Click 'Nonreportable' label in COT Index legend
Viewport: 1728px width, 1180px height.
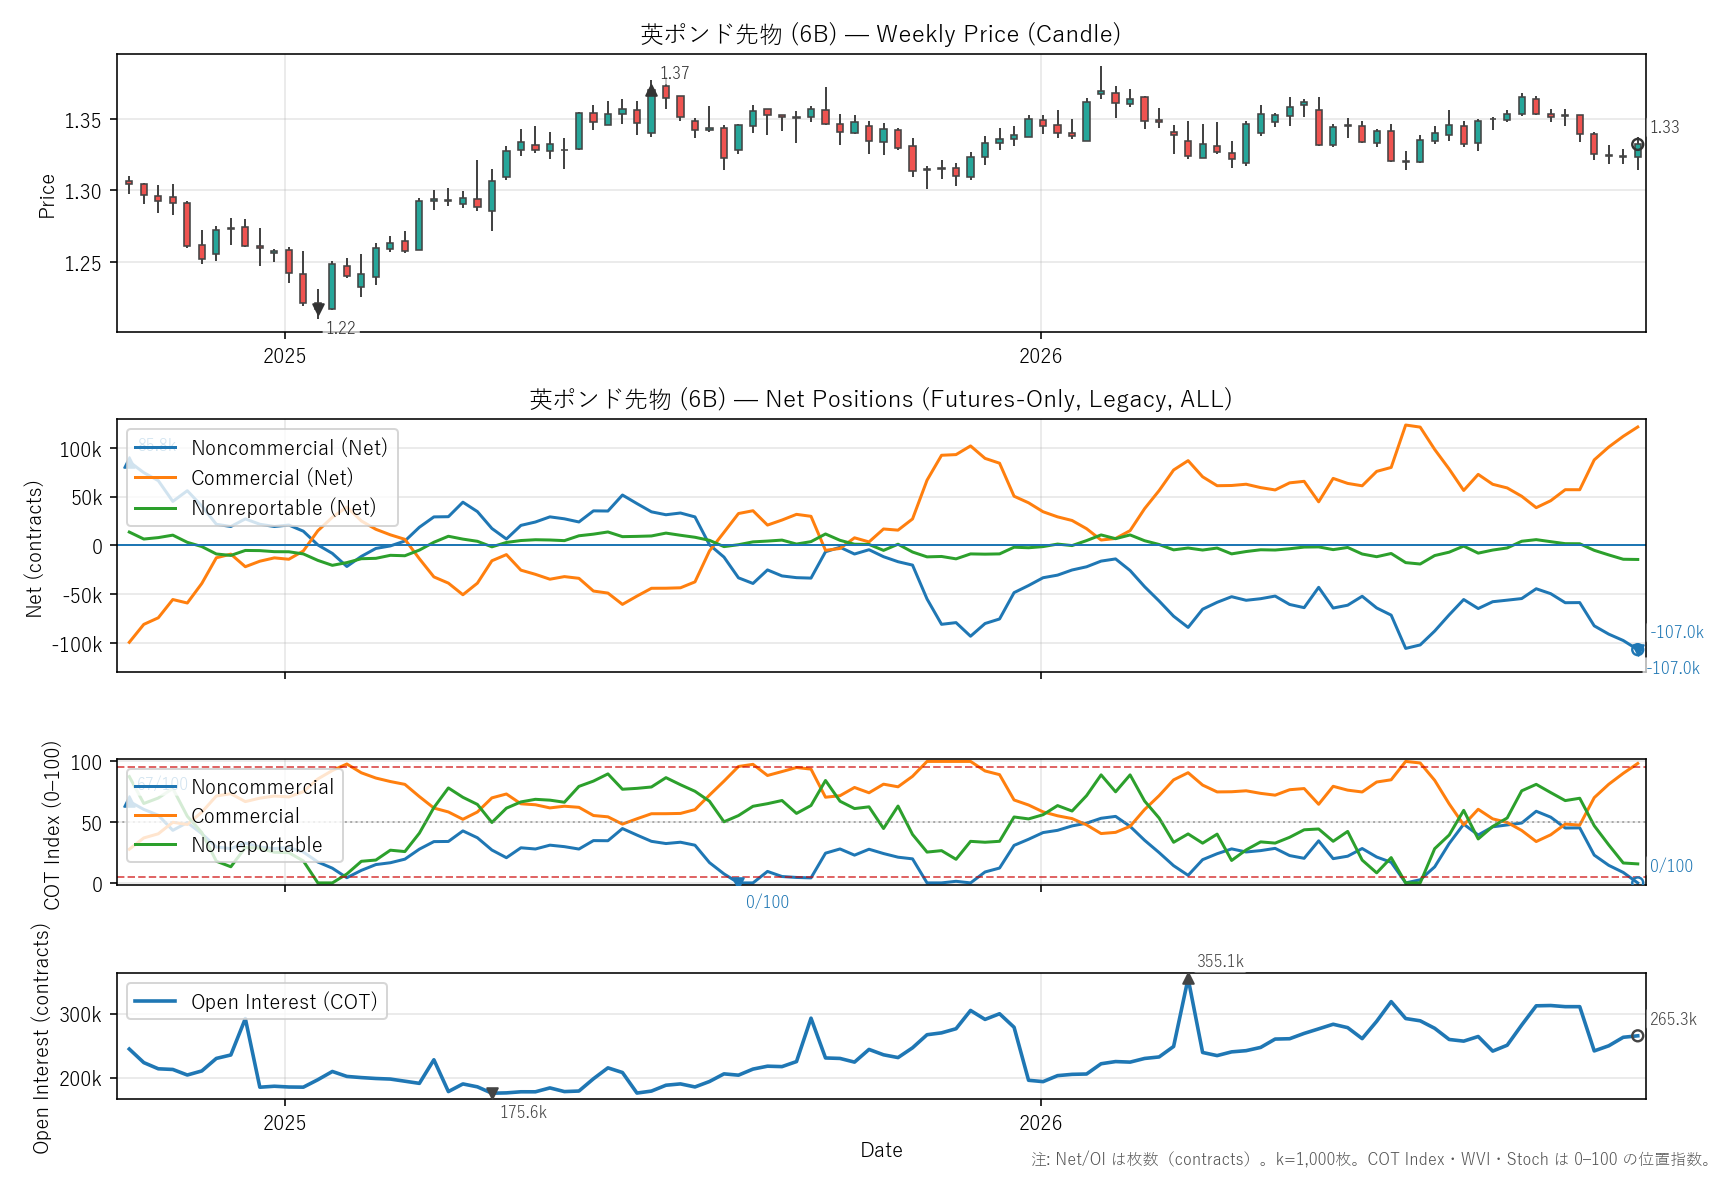coord(257,845)
